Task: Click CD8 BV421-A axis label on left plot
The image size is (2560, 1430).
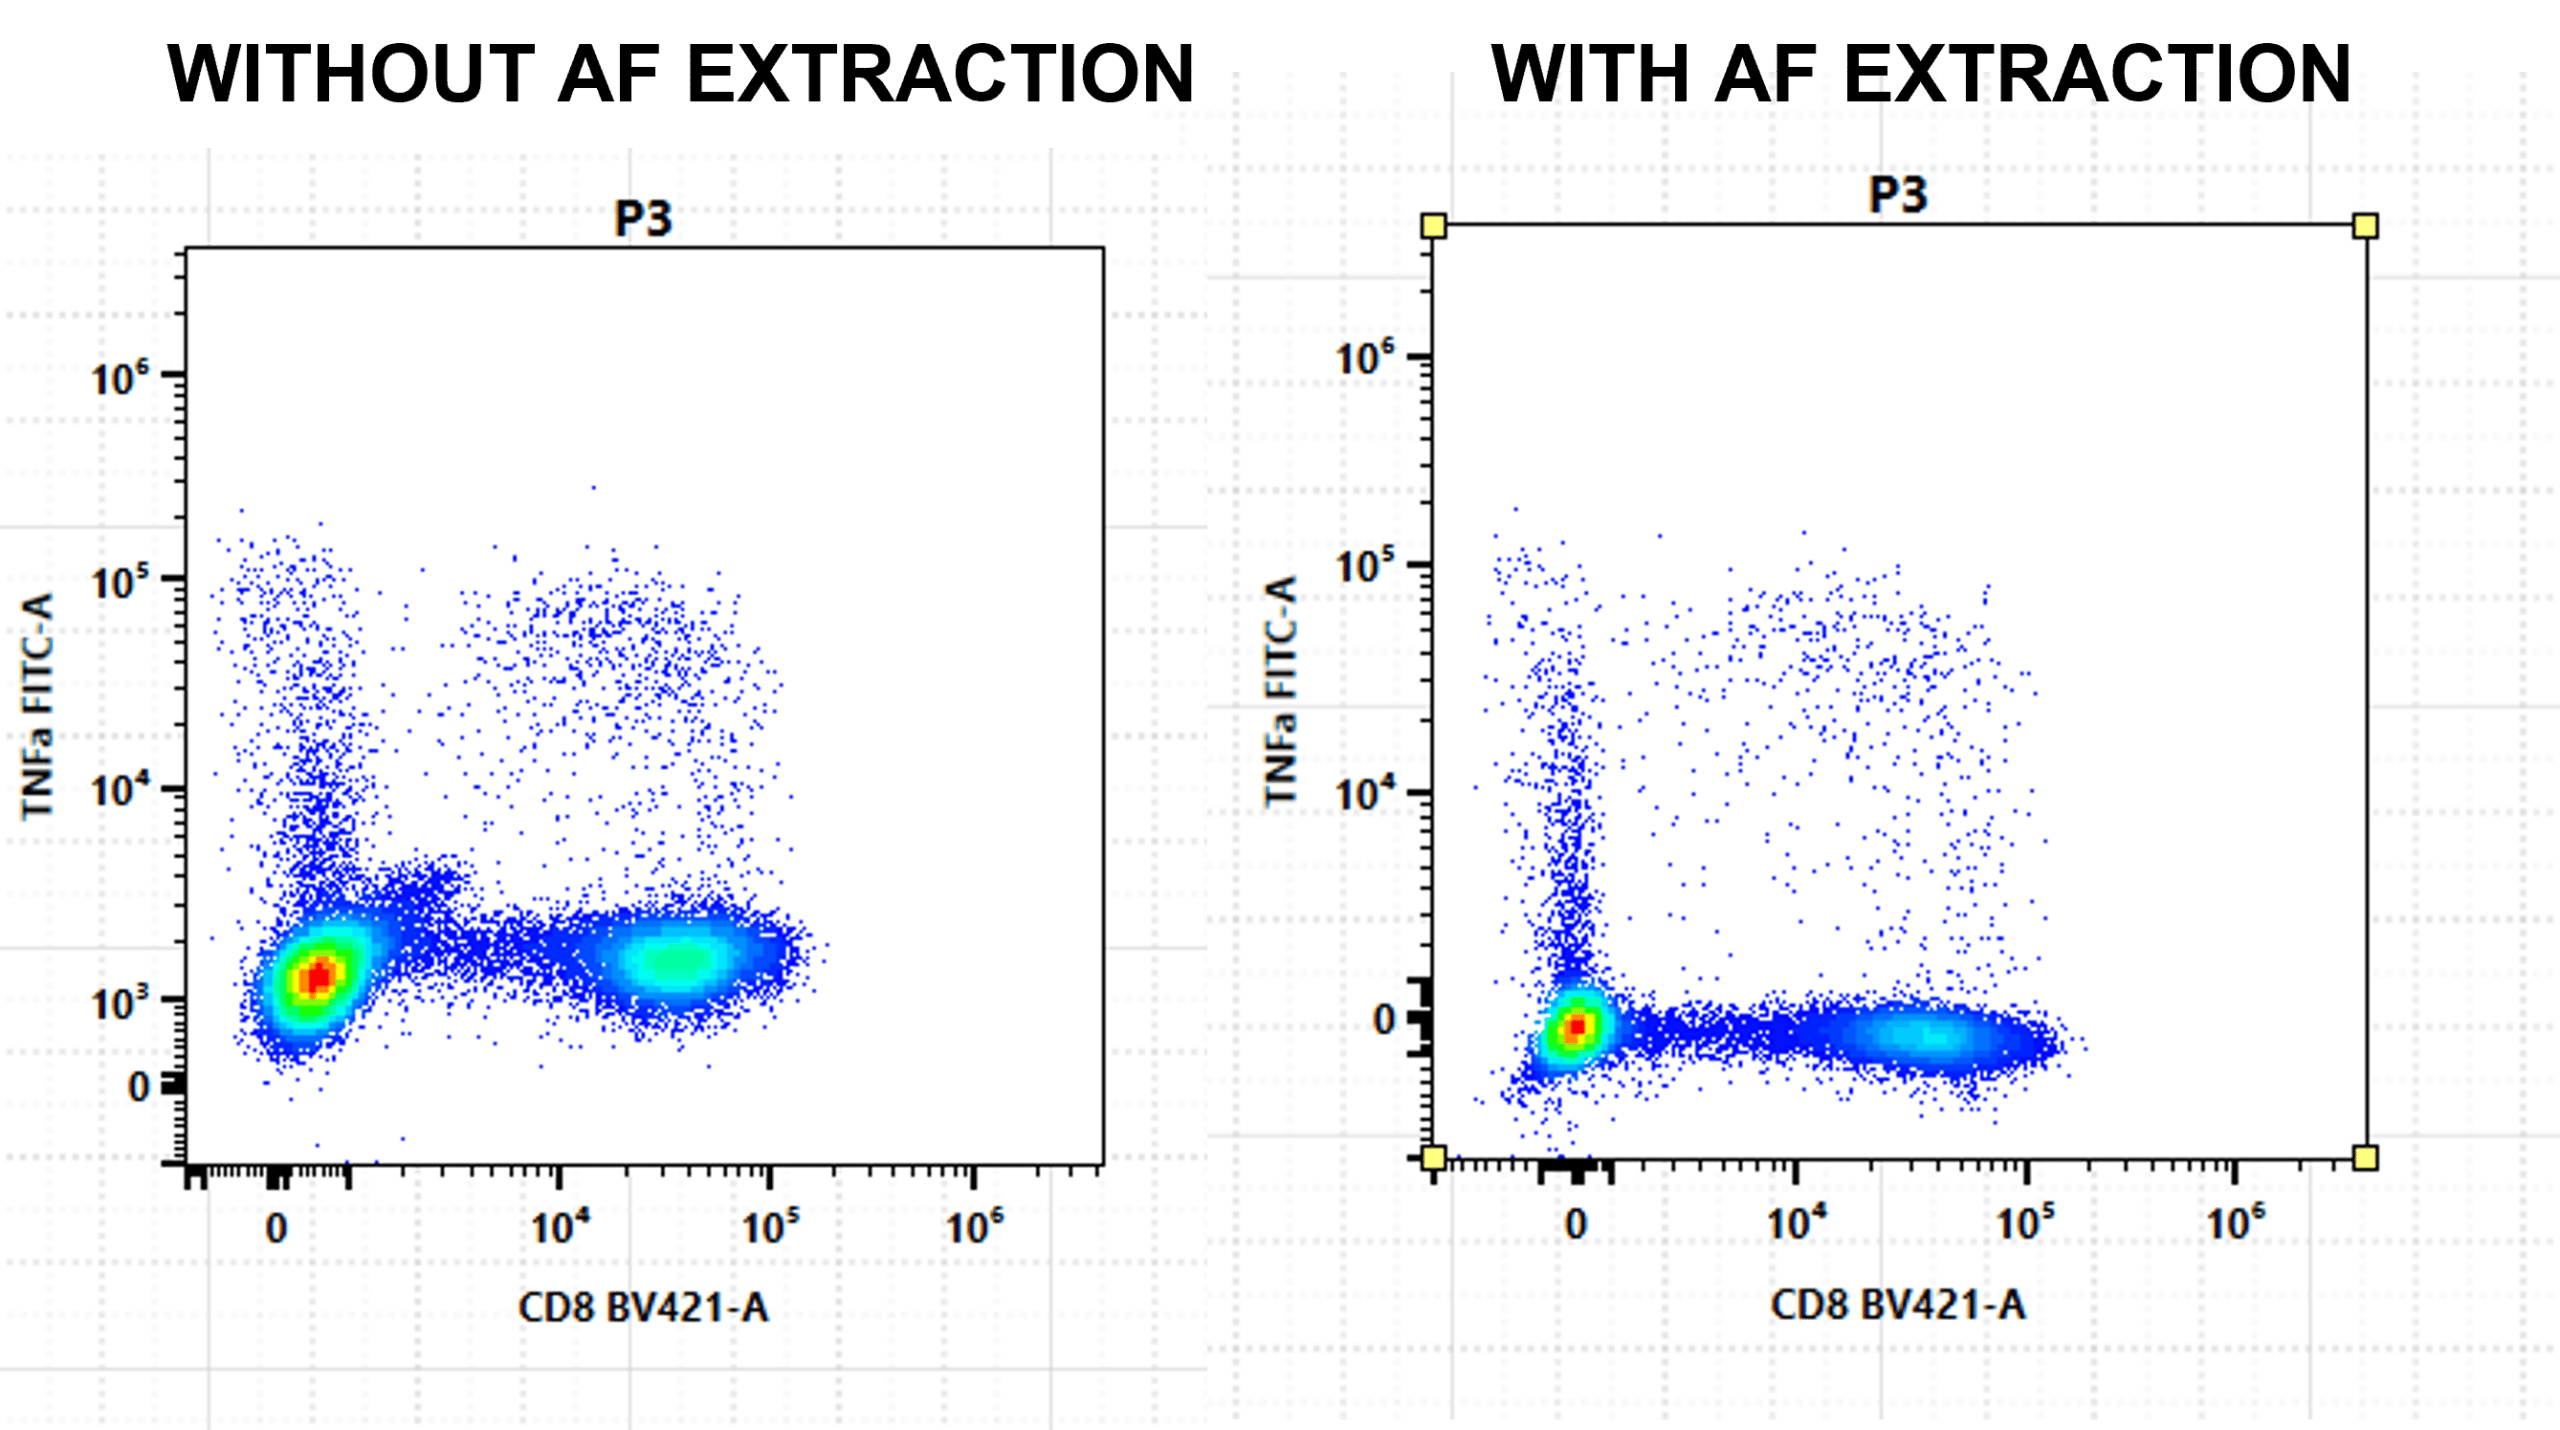Action: 643,1307
